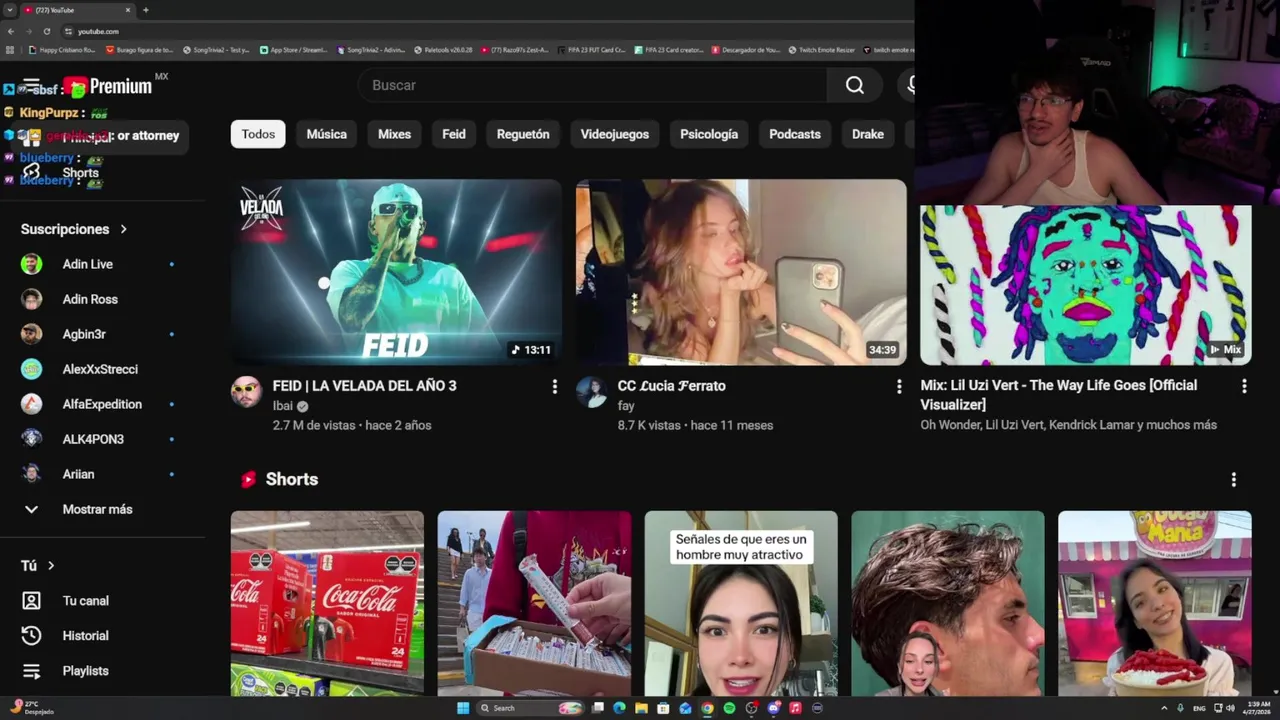The image size is (1280, 720).
Task: Open the Twitch Emote Resizer bookmark
Action: [x=823, y=50]
